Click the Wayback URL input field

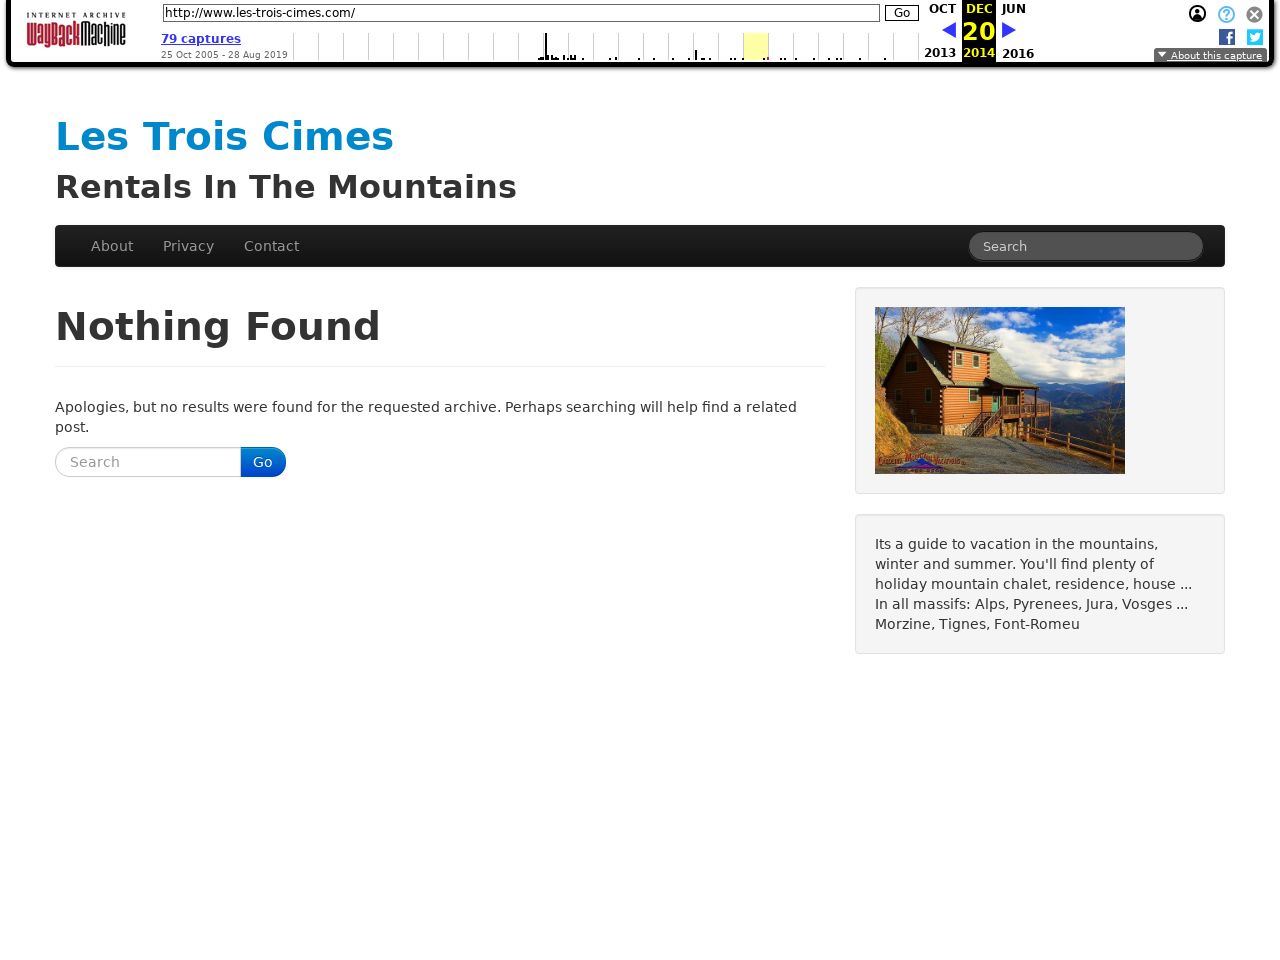point(520,13)
